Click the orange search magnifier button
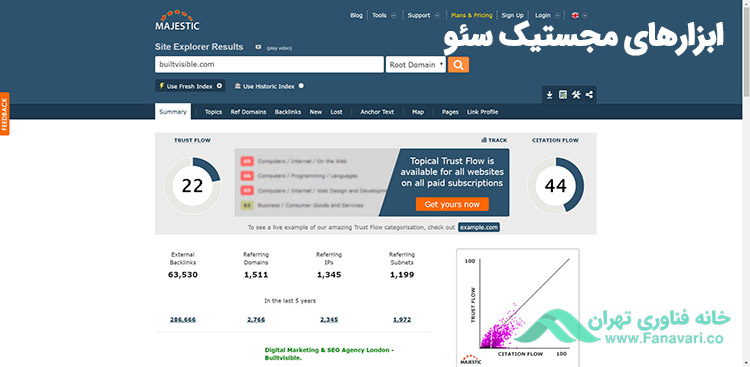Screen dimensions: 750x367 [458, 65]
